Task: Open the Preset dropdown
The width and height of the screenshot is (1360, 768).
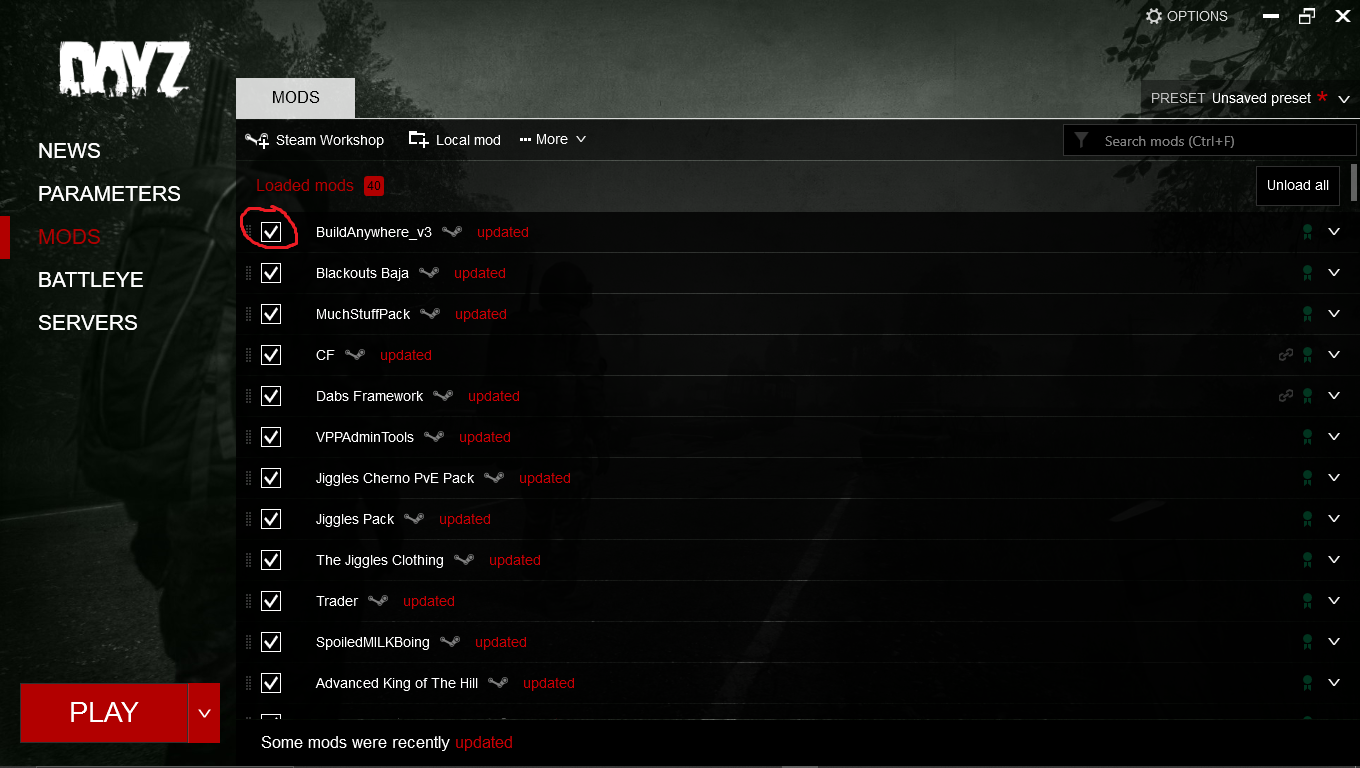Action: [x=1250, y=98]
